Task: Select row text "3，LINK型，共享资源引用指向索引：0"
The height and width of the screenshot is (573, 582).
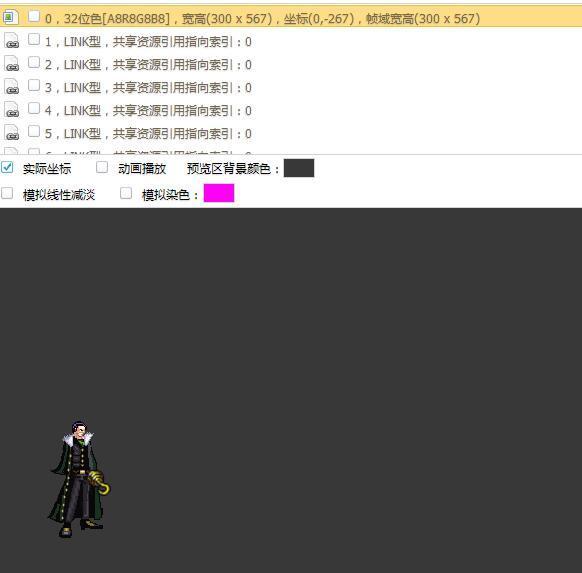Action: point(148,88)
